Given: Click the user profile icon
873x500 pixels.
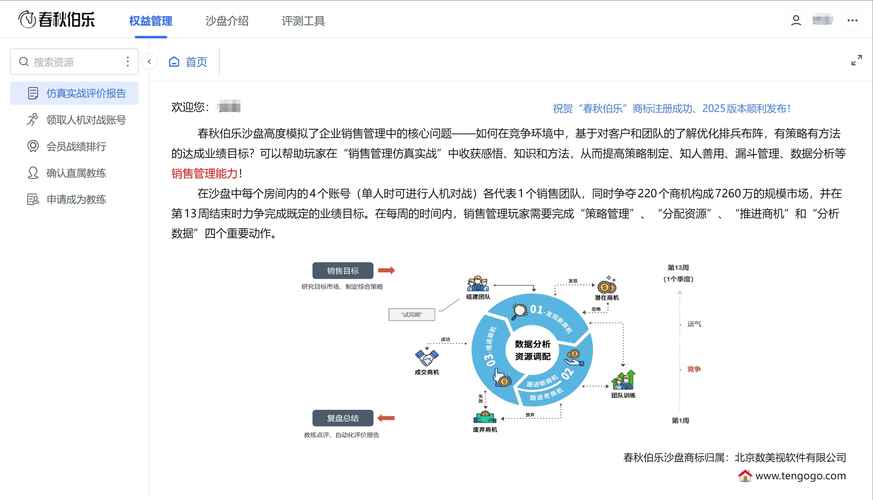Looking at the screenshot, I should coord(796,21).
